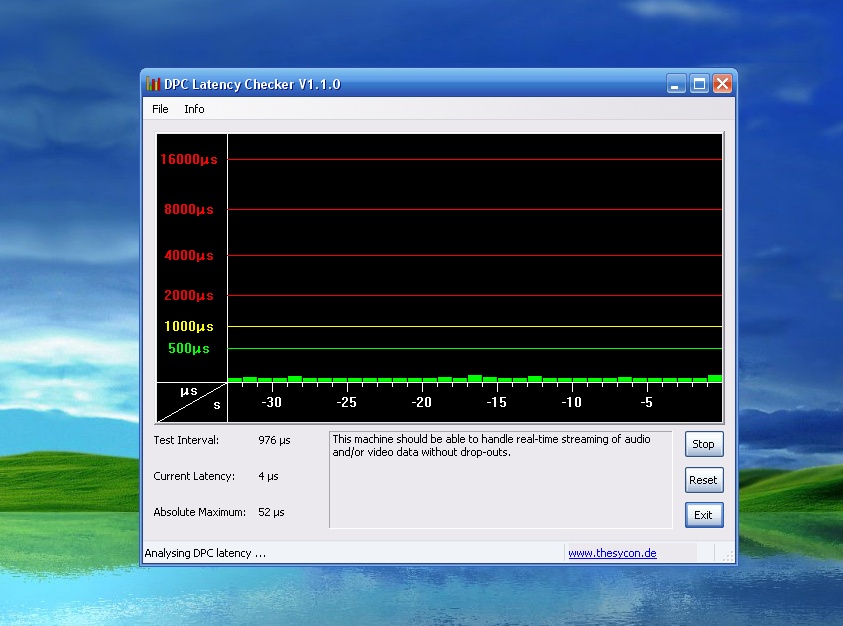Viewport: 843px width, 626px height.
Task: Click the yellow 1000µs threshold label
Action: tap(189, 327)
